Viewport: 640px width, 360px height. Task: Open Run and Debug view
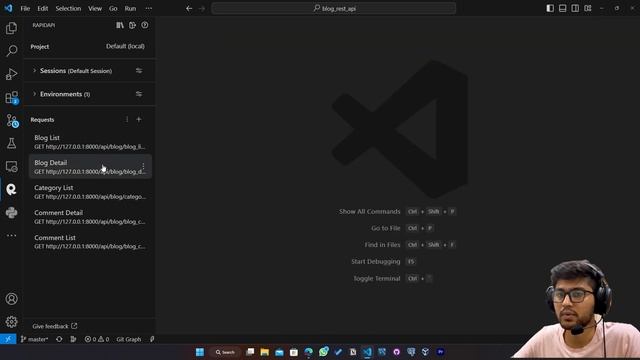(11, 74)
